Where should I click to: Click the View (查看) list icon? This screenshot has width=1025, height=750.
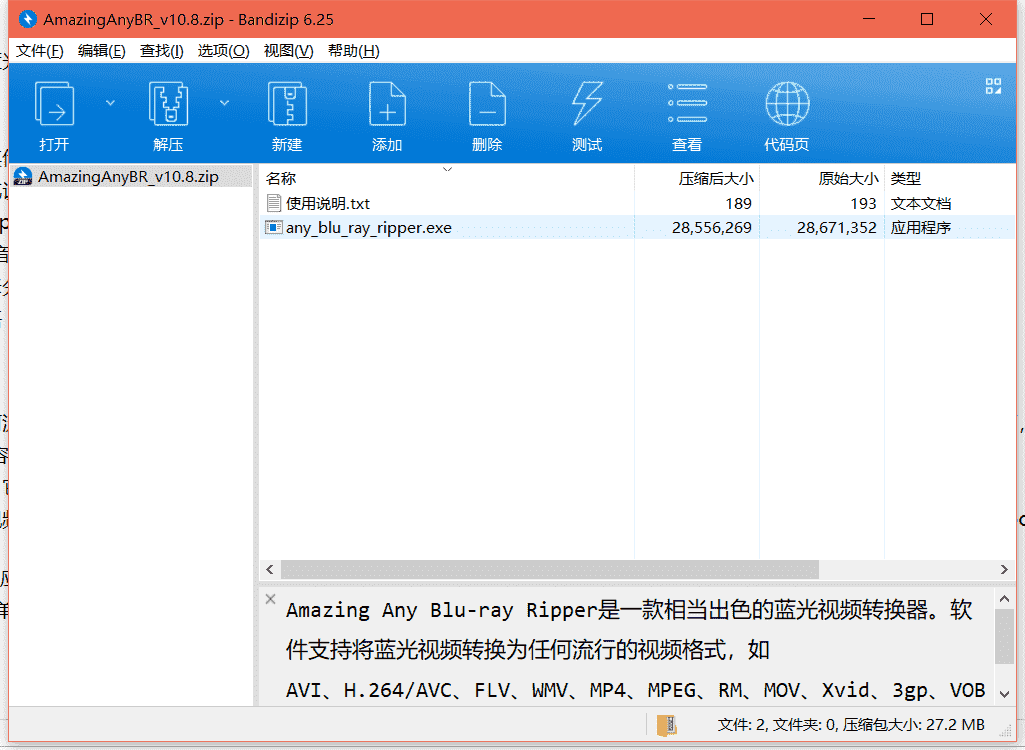click(x=687, y=103)
